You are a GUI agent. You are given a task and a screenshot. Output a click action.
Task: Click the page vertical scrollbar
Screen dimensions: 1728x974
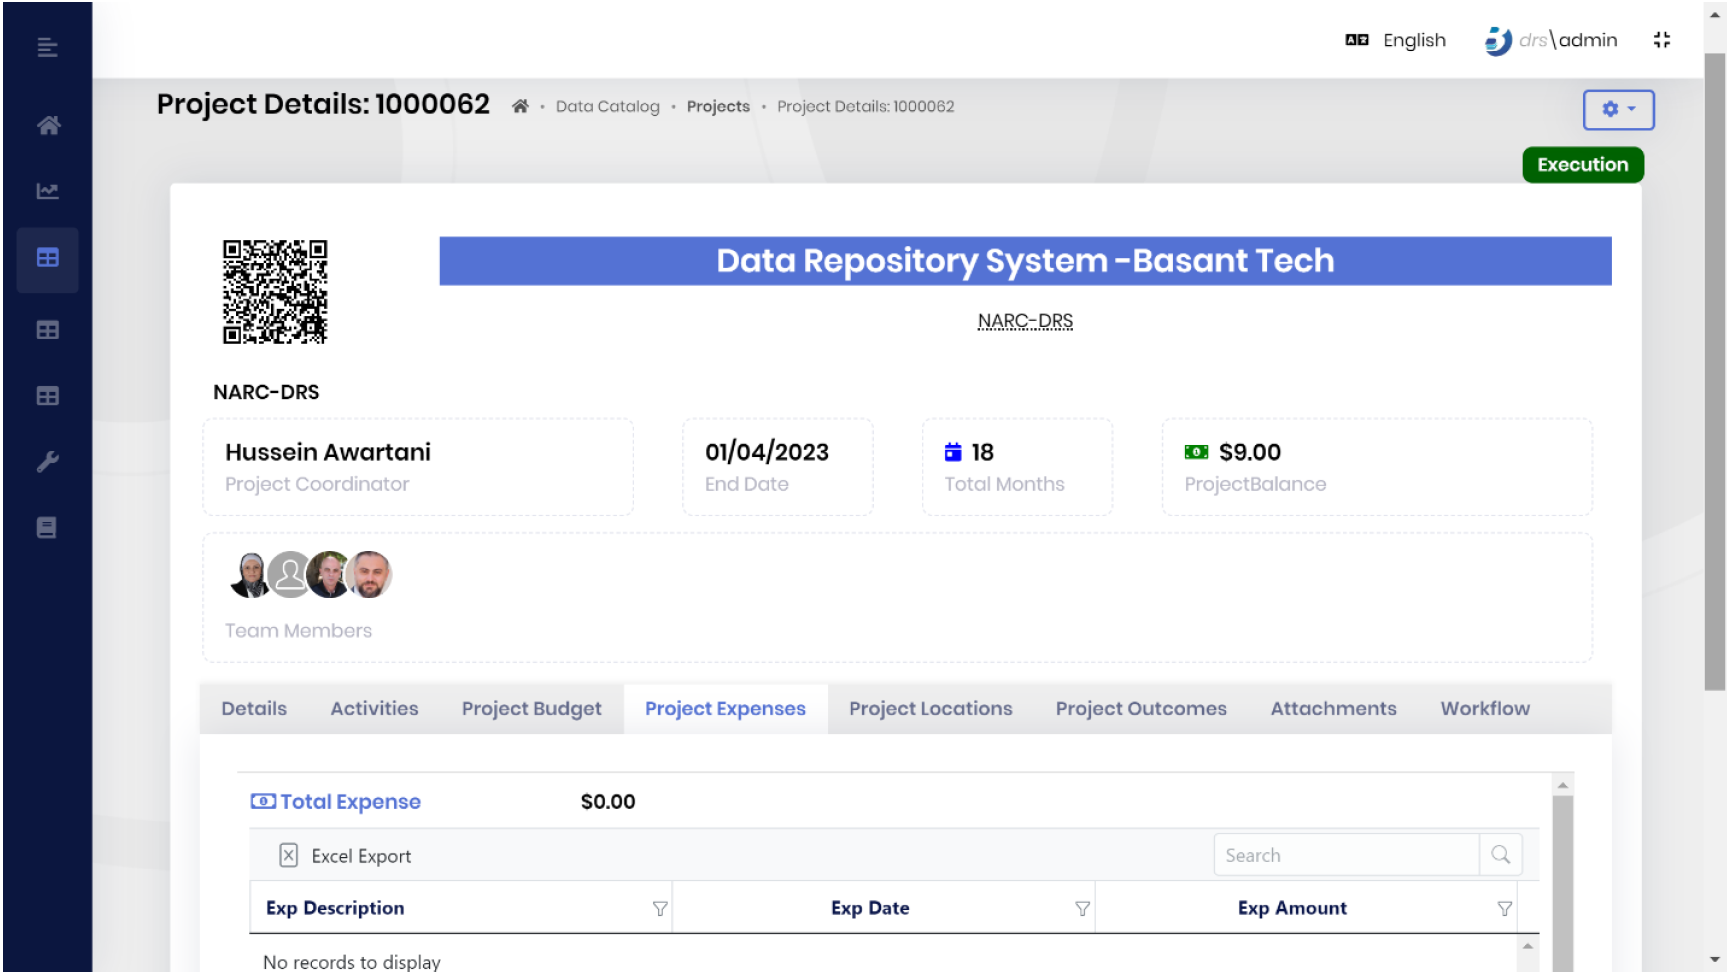click(x=1715, y=370)
